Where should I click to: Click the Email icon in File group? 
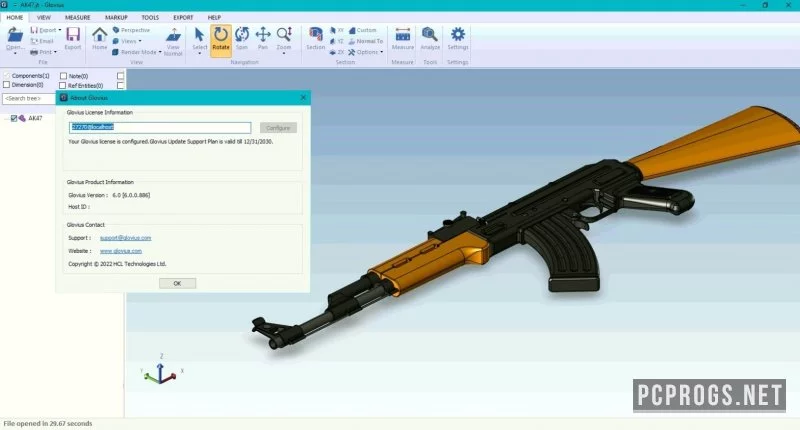coord(34,41)
